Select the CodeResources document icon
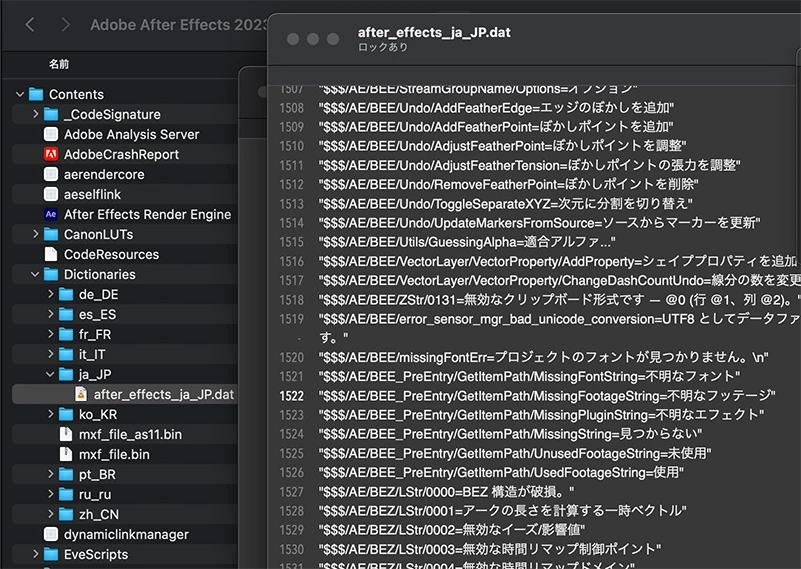Viewport: 801px width, 569px height. [x=51, y=254]
